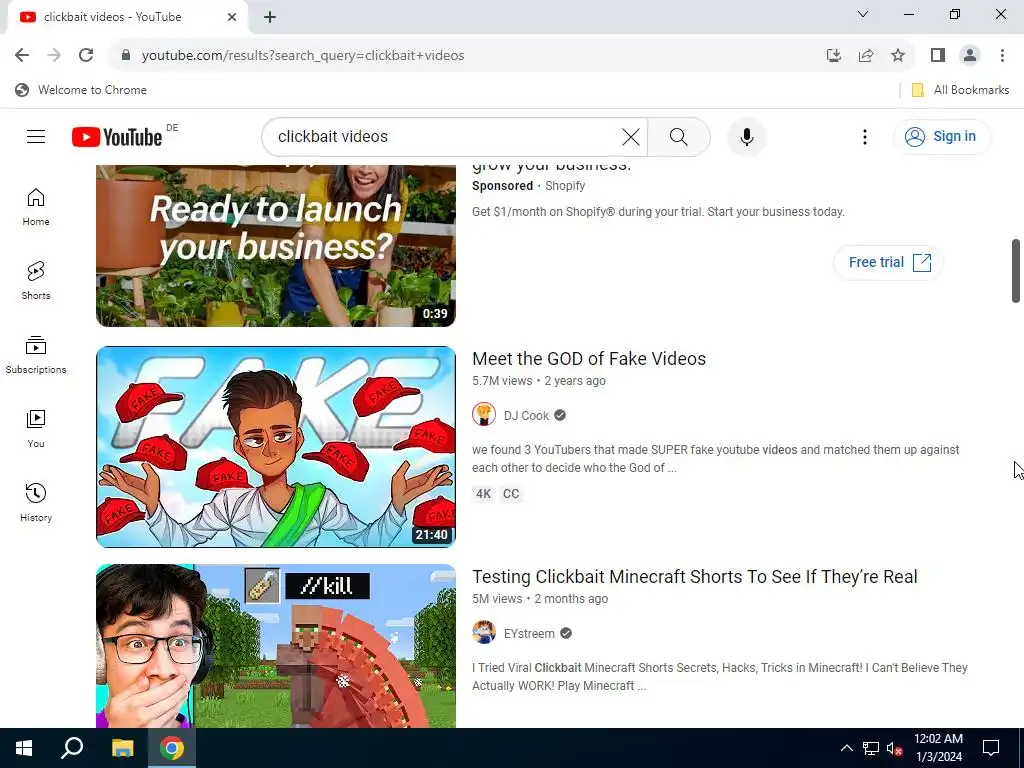Image resolution: width=1024 pixels, height=768 pixels.
Task: Open Windows taskbar search
Action: [72, 748]
